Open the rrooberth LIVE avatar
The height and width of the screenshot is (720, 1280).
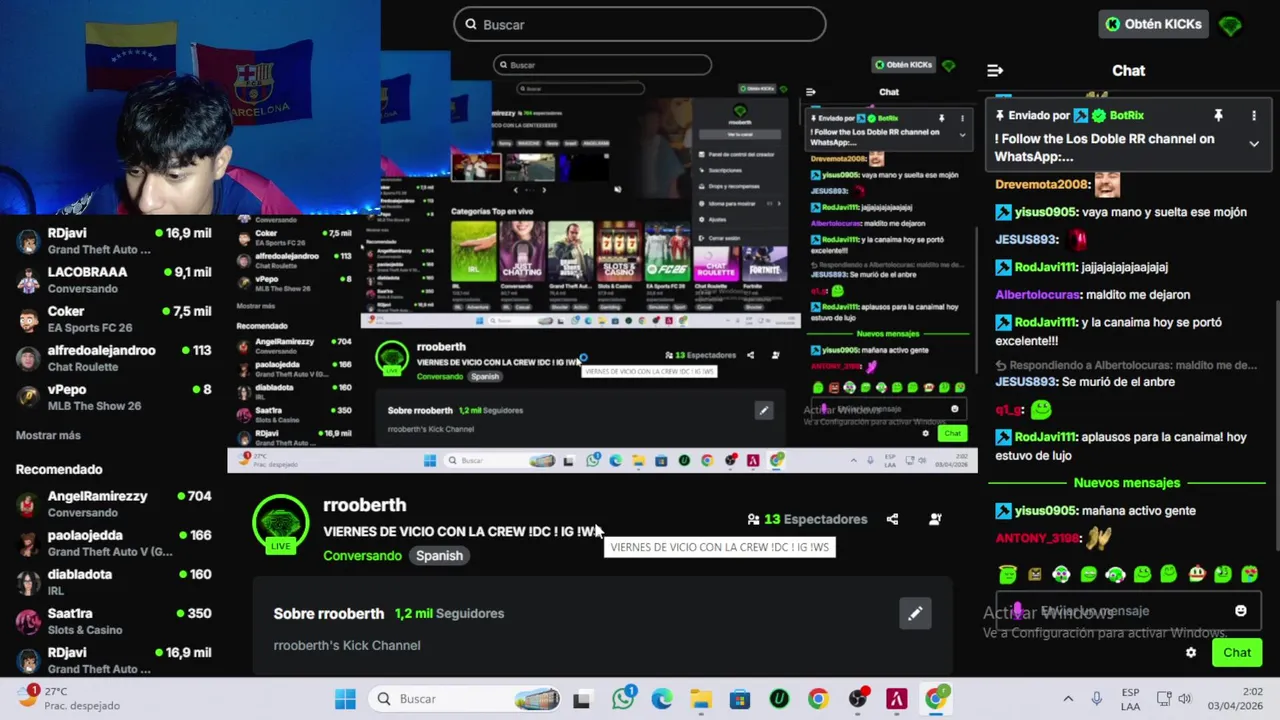tap(281, 523)
